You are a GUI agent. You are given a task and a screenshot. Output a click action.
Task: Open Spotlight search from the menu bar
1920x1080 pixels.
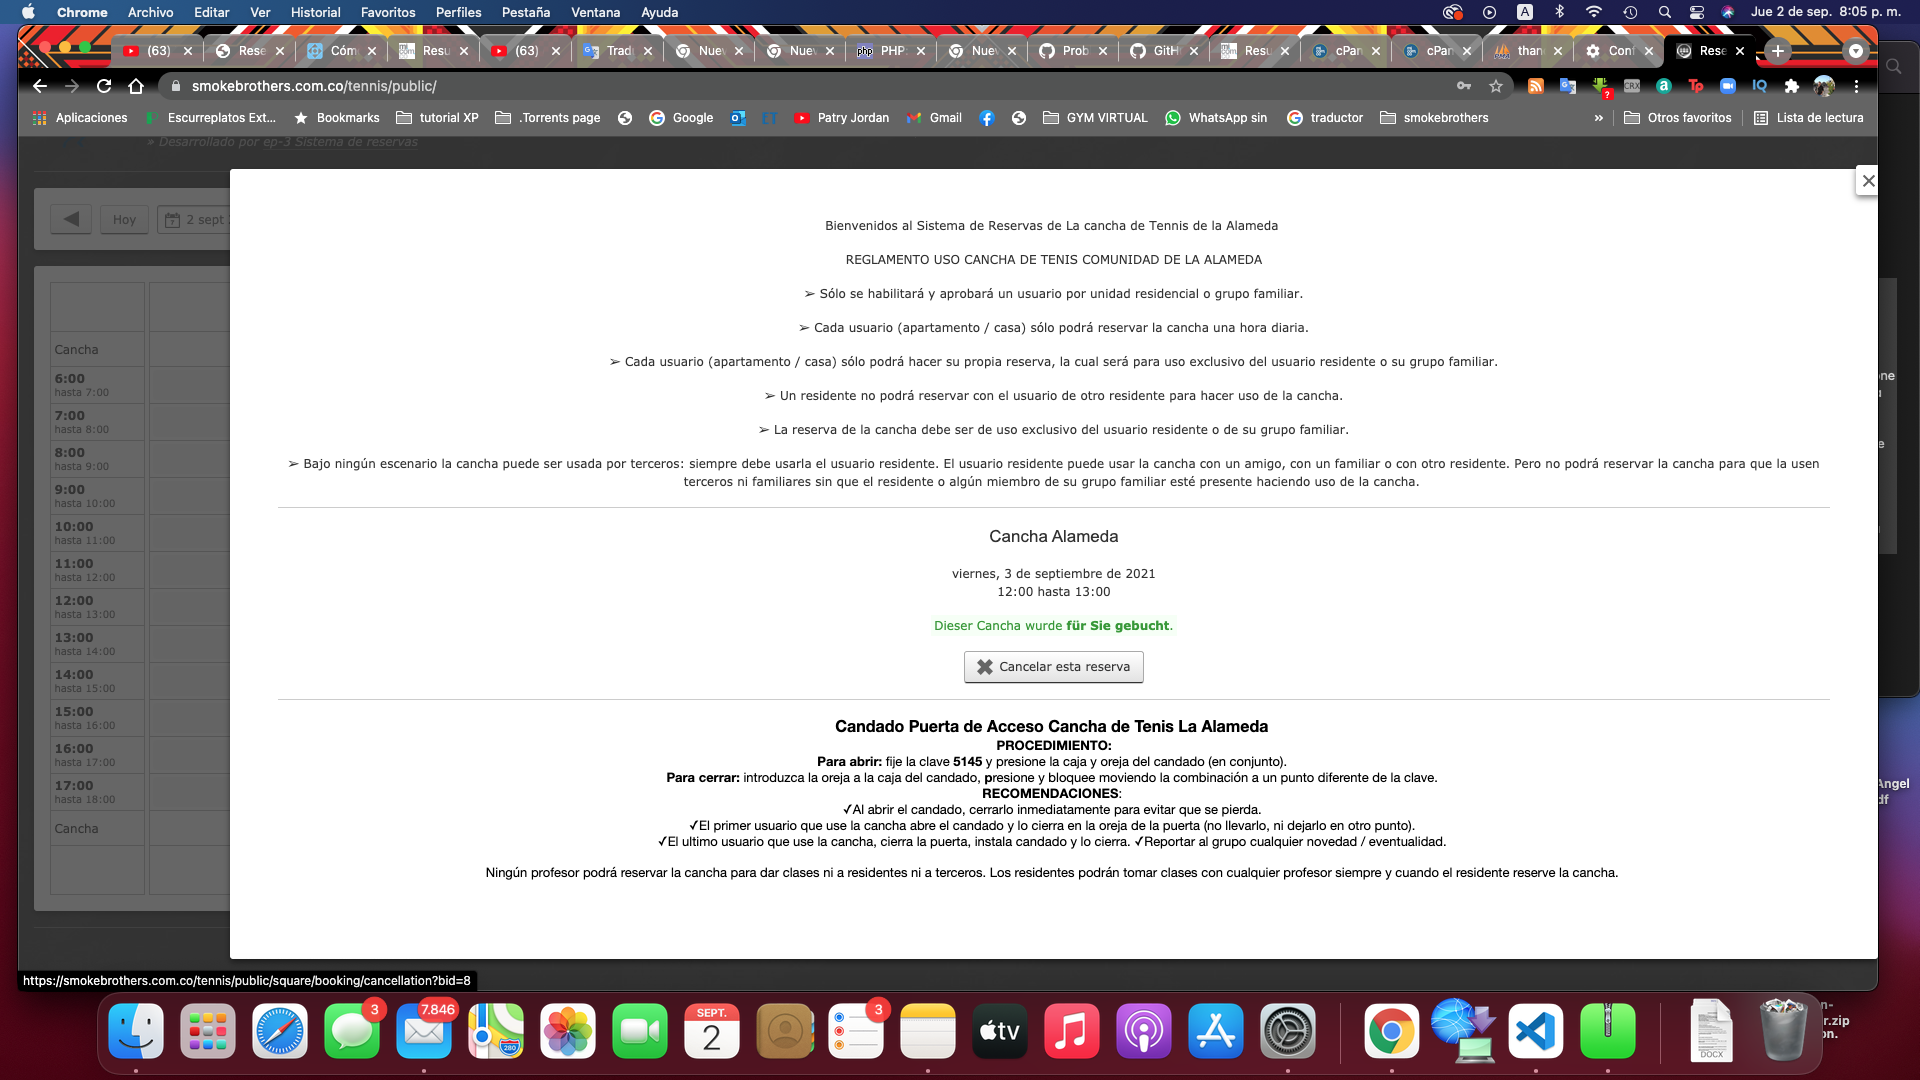(1664, 12)
